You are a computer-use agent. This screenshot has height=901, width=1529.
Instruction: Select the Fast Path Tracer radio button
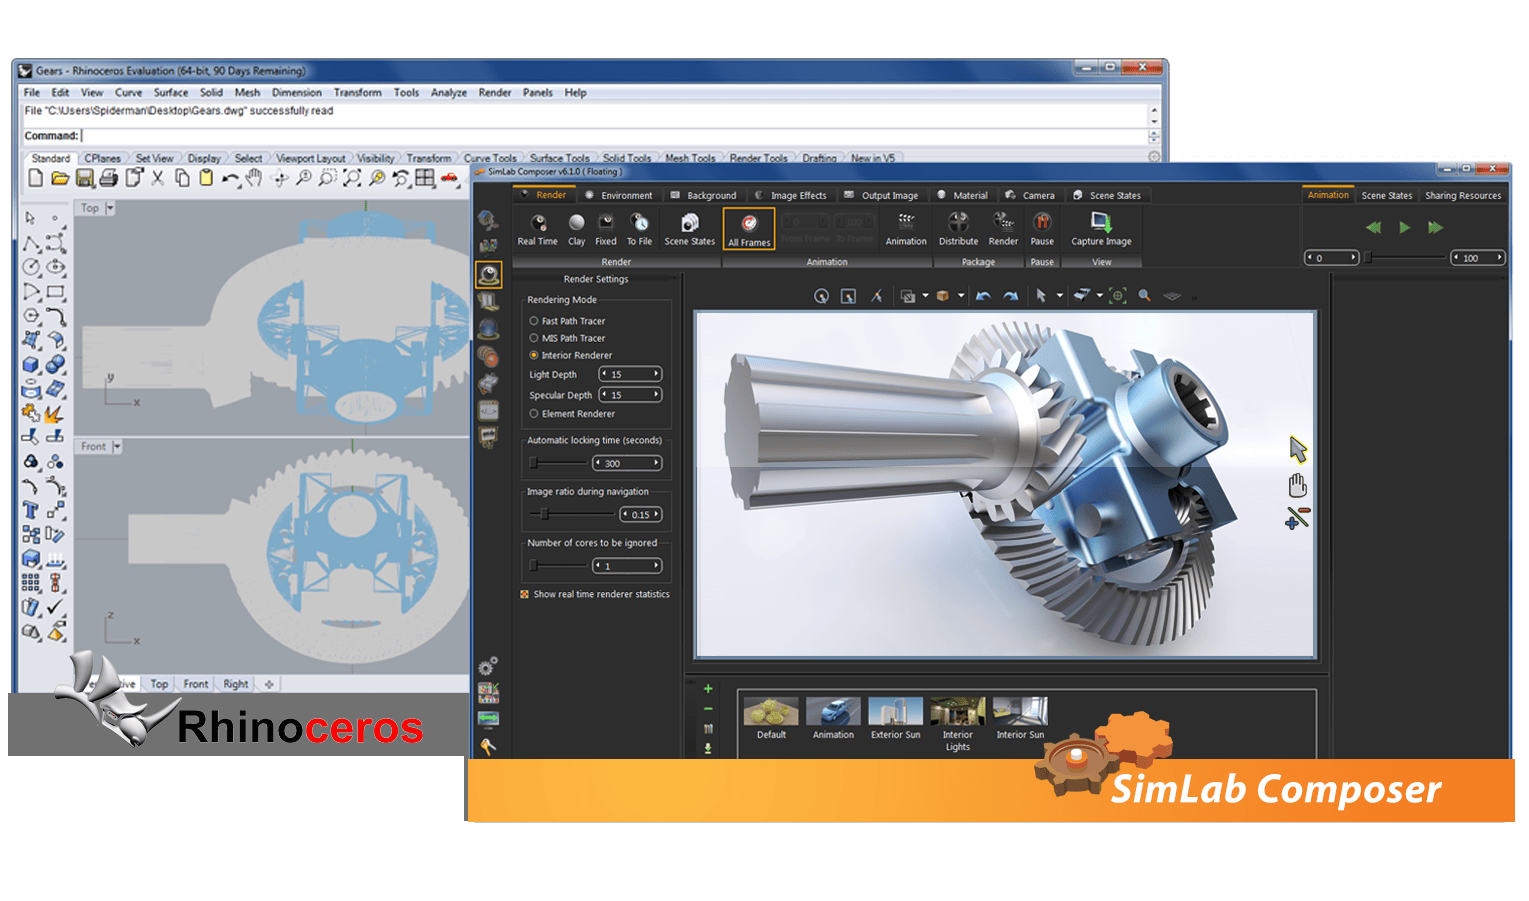(x=534, y=321)
